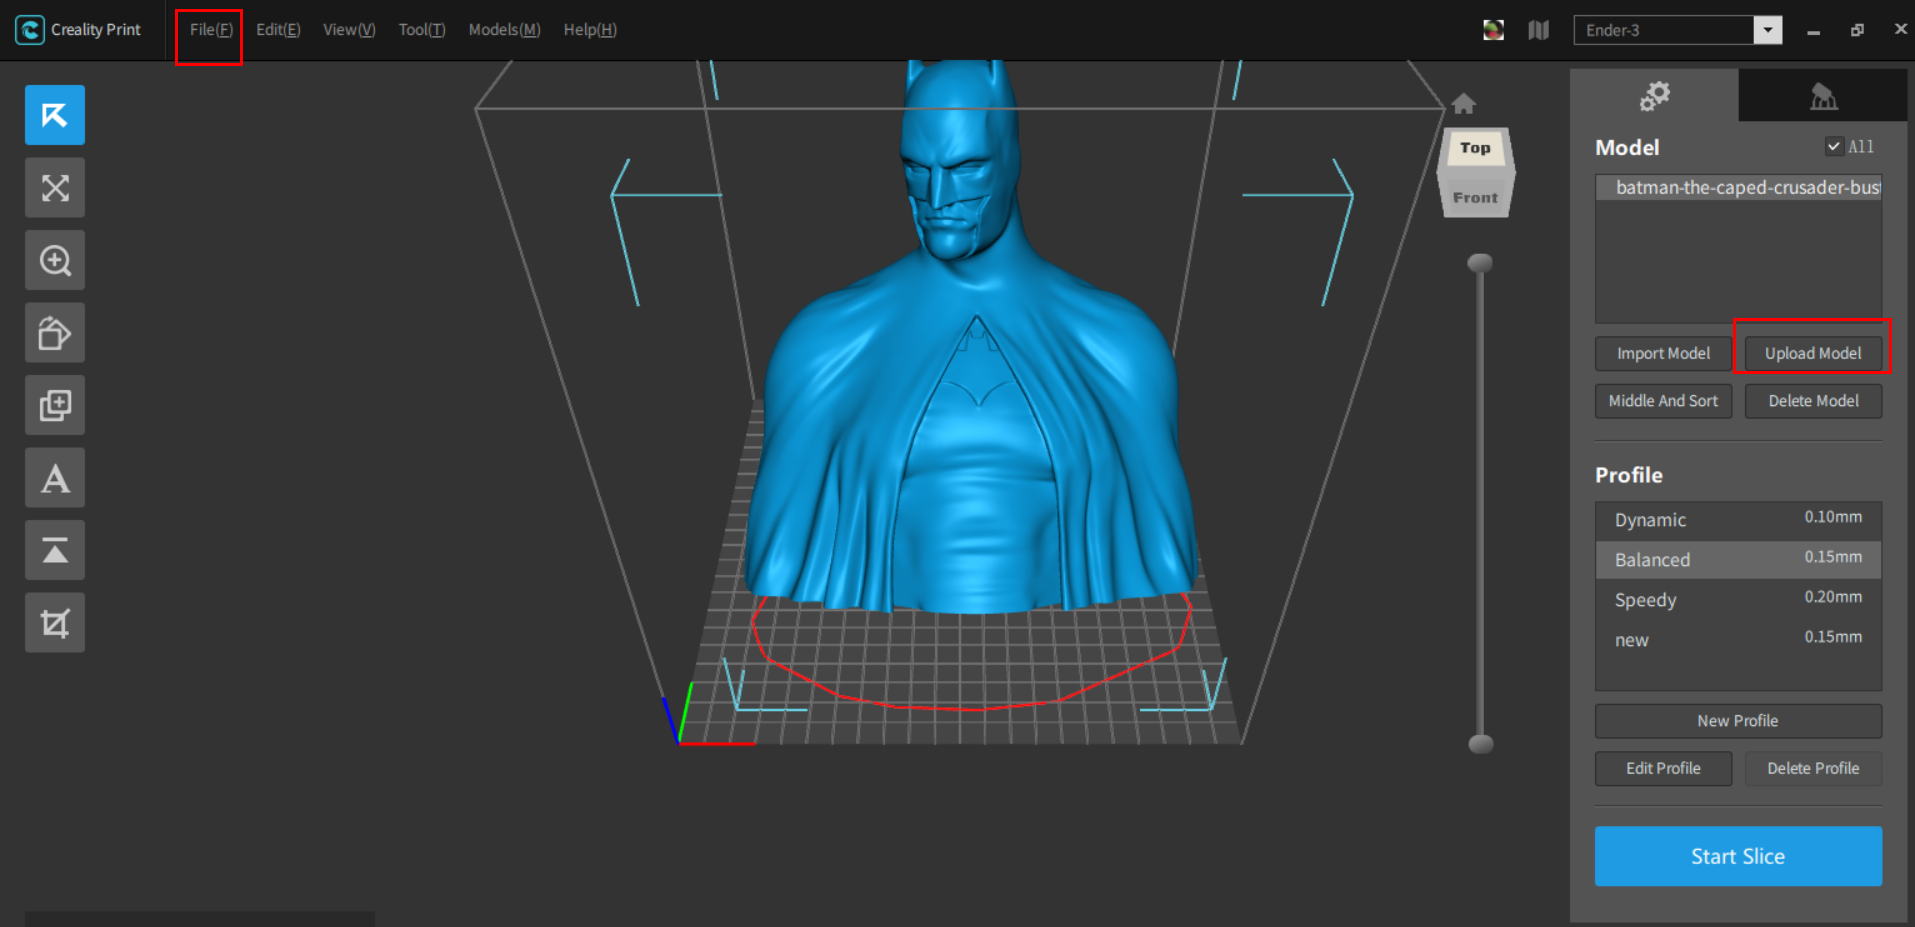The image size is (1915, 927).
Task: Select the arrow selection tool
Action: click(54, 114)
